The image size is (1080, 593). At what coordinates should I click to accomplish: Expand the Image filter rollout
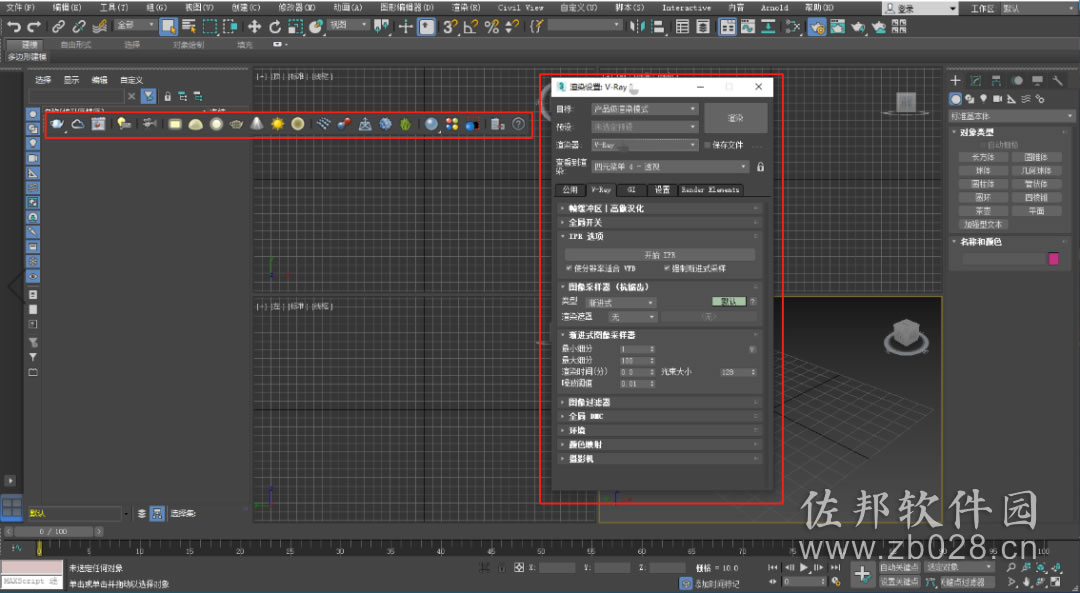coord(659,402)
